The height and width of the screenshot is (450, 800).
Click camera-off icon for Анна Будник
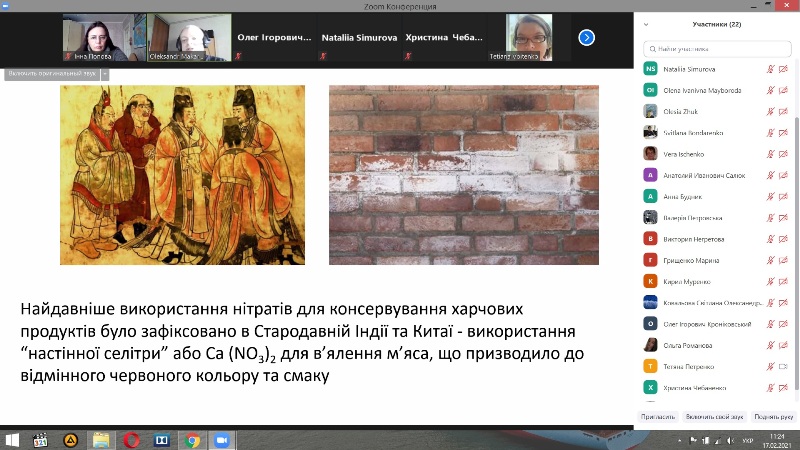tap(783, 196)
